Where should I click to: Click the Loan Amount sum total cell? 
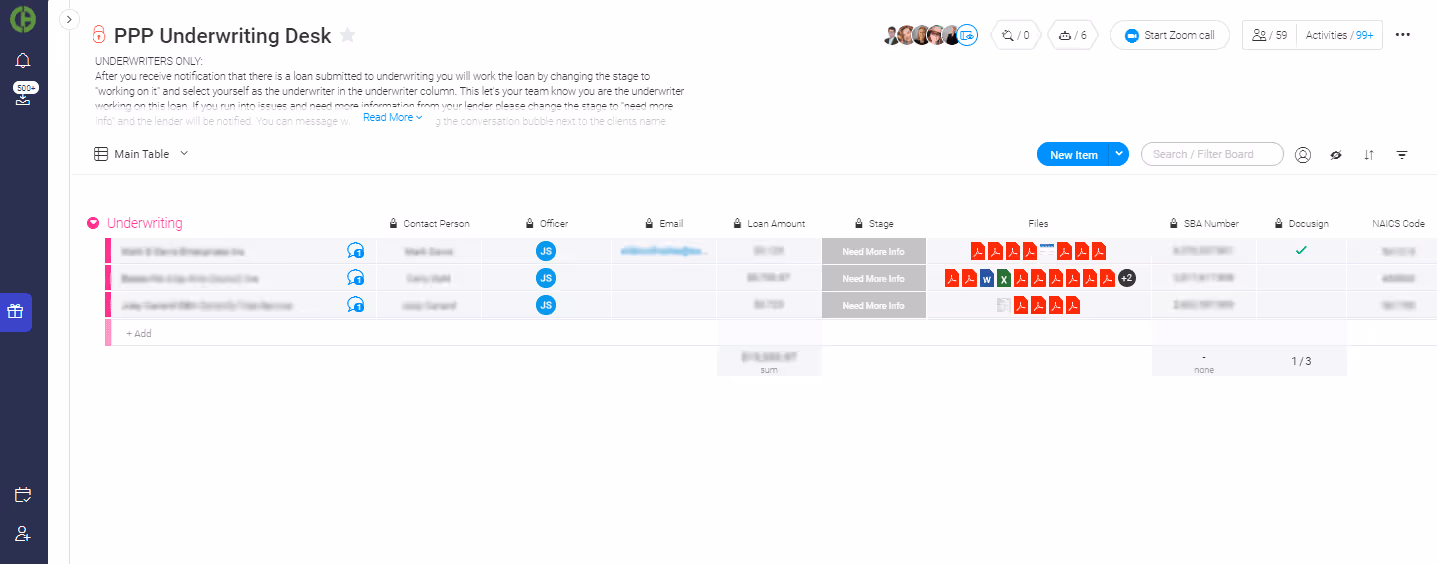tap(769, 361)
